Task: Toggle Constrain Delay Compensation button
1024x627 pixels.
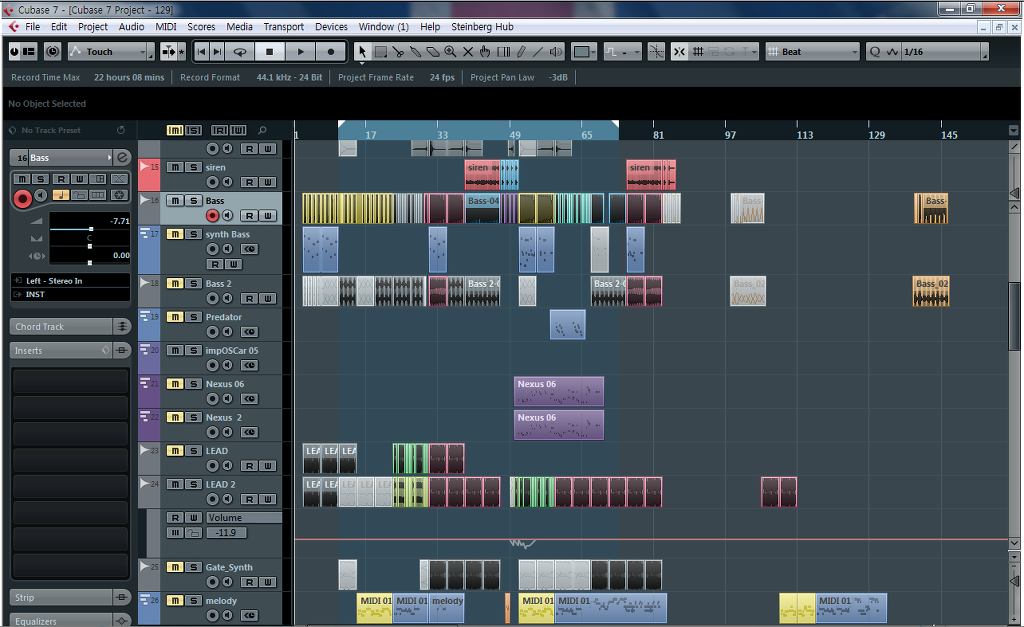Action: 53,52
